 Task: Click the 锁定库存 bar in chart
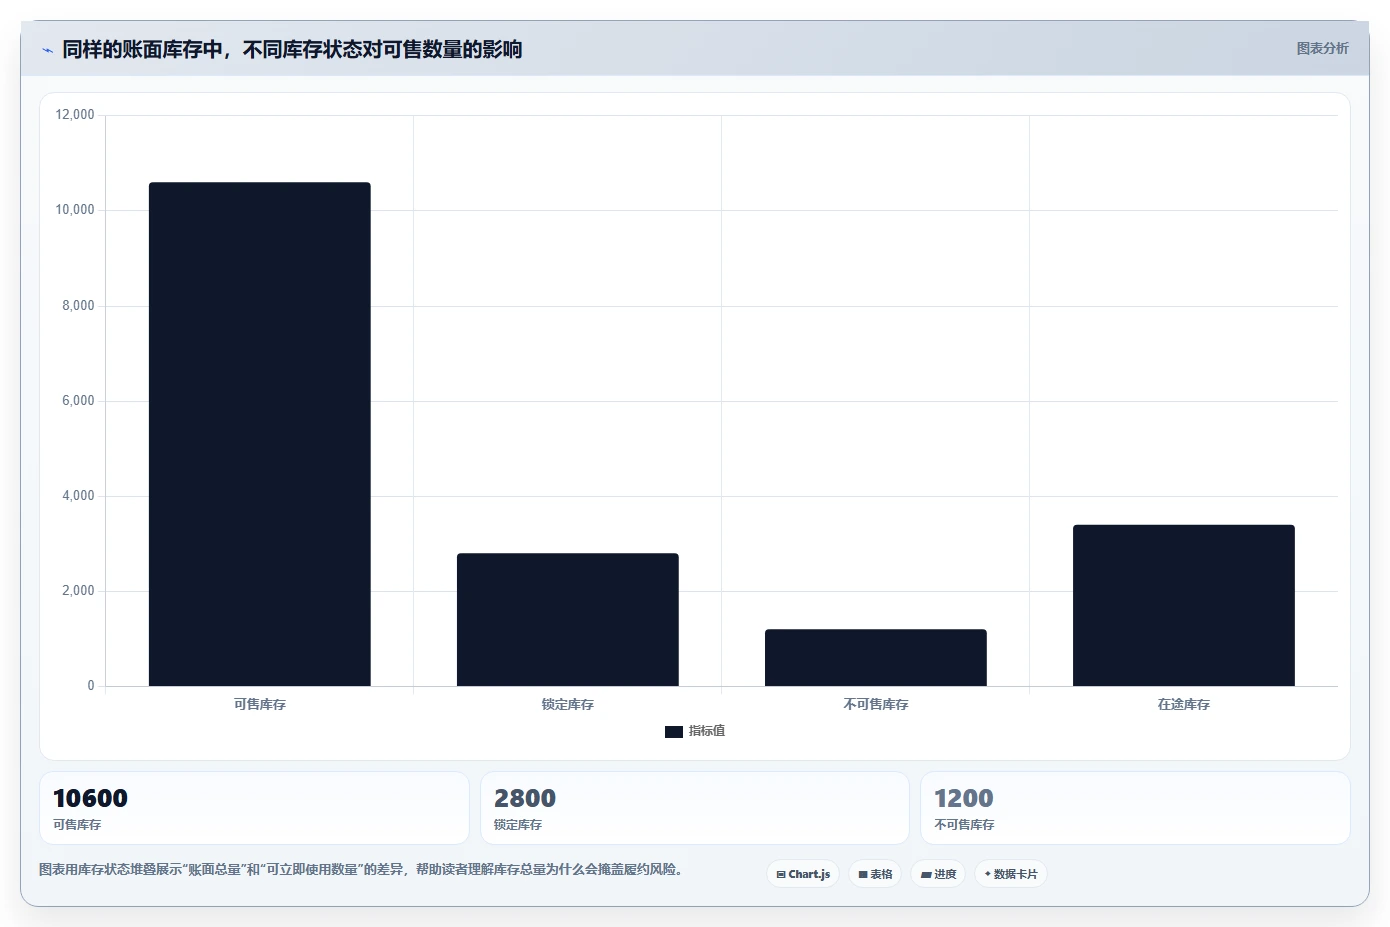[568, 620]
